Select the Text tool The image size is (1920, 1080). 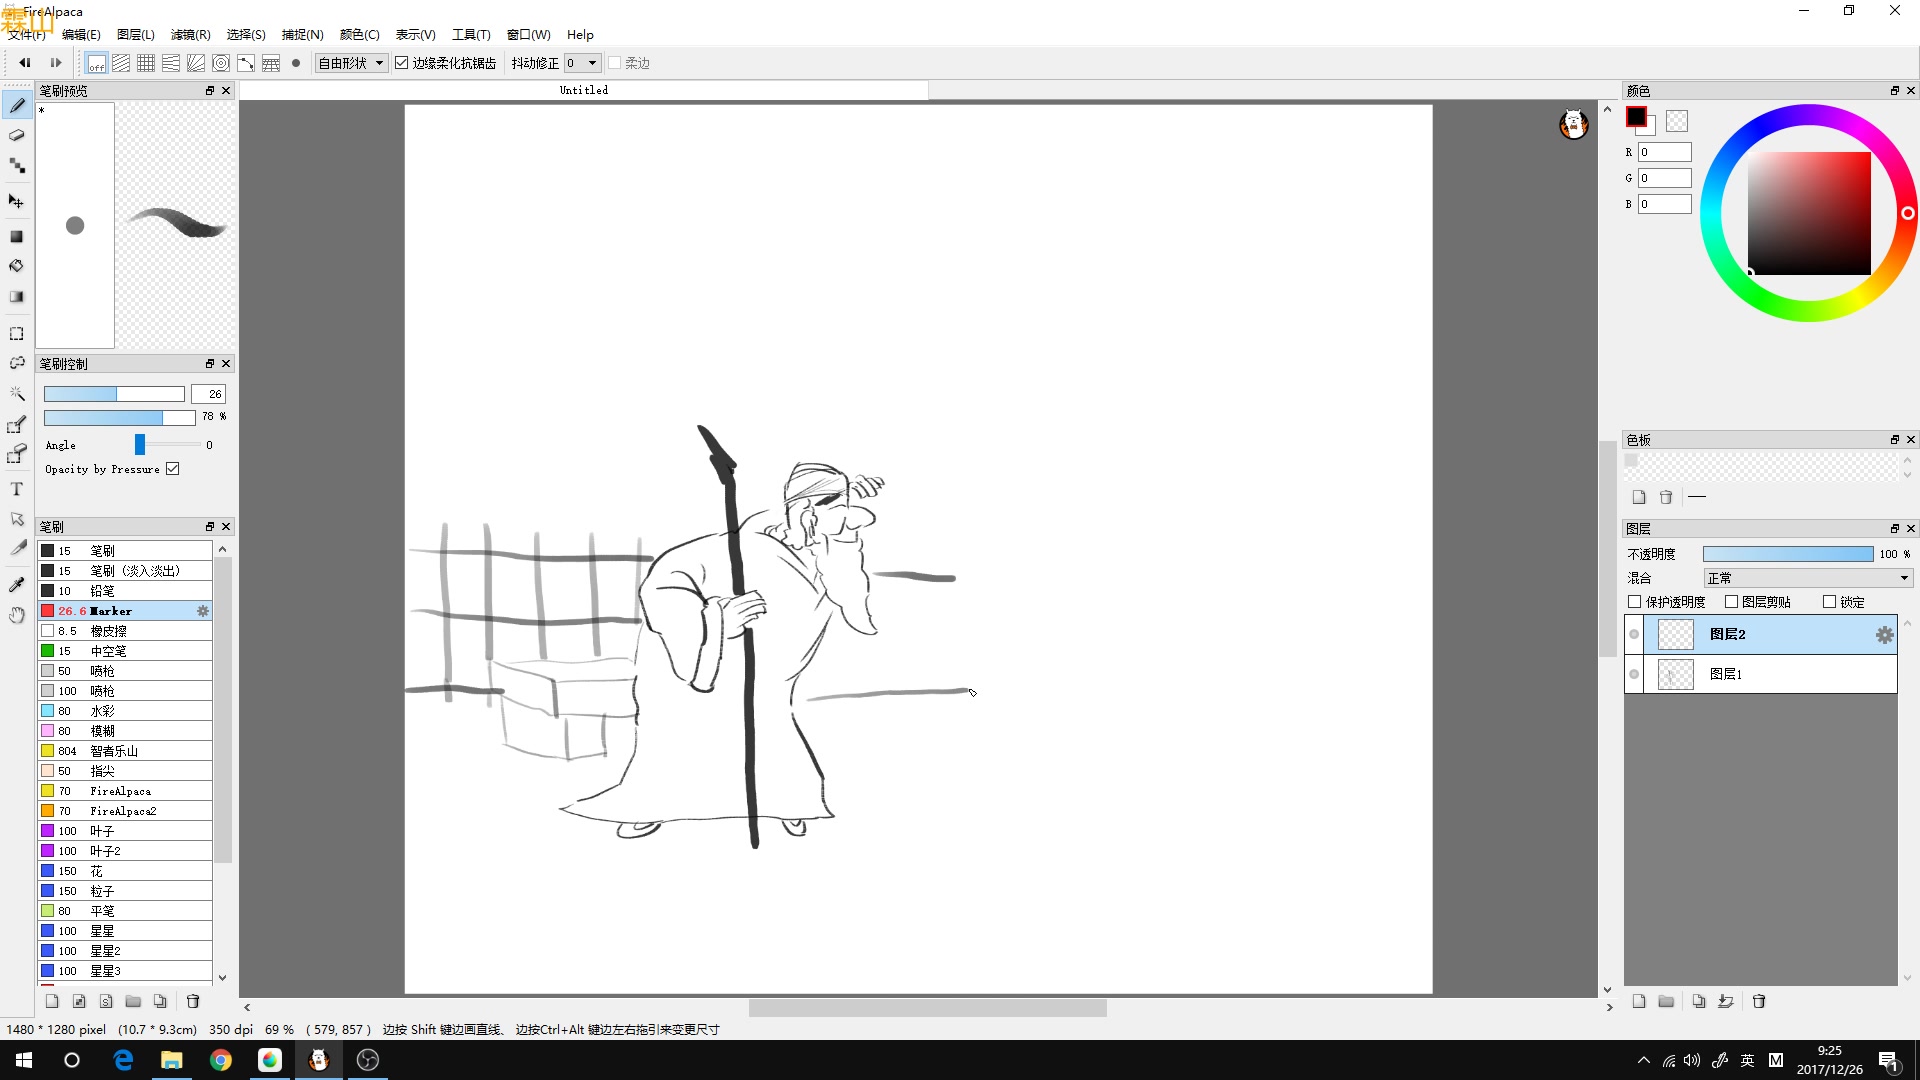click(17, 489)
